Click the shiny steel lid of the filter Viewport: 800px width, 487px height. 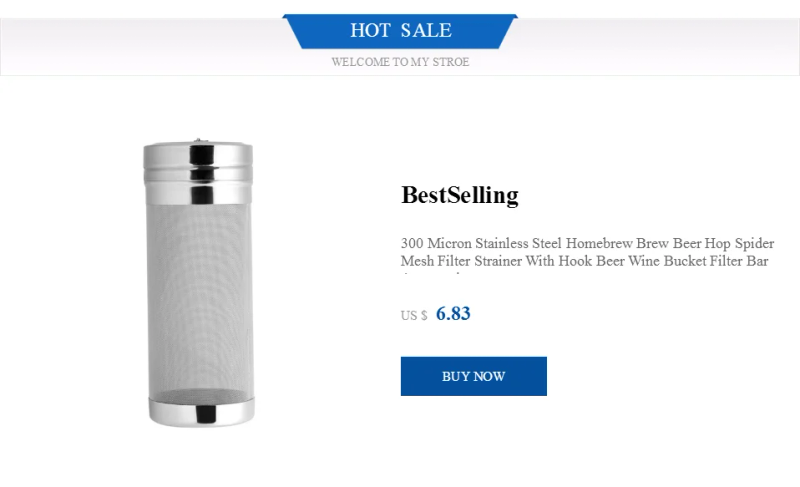click(199, 170)
